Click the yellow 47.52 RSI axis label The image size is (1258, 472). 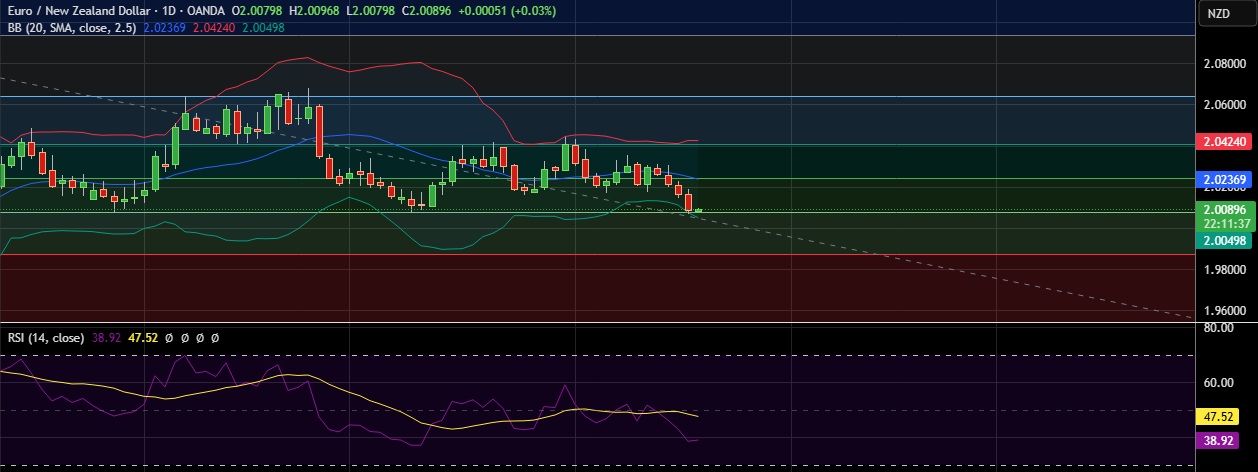click(1222, 414)
